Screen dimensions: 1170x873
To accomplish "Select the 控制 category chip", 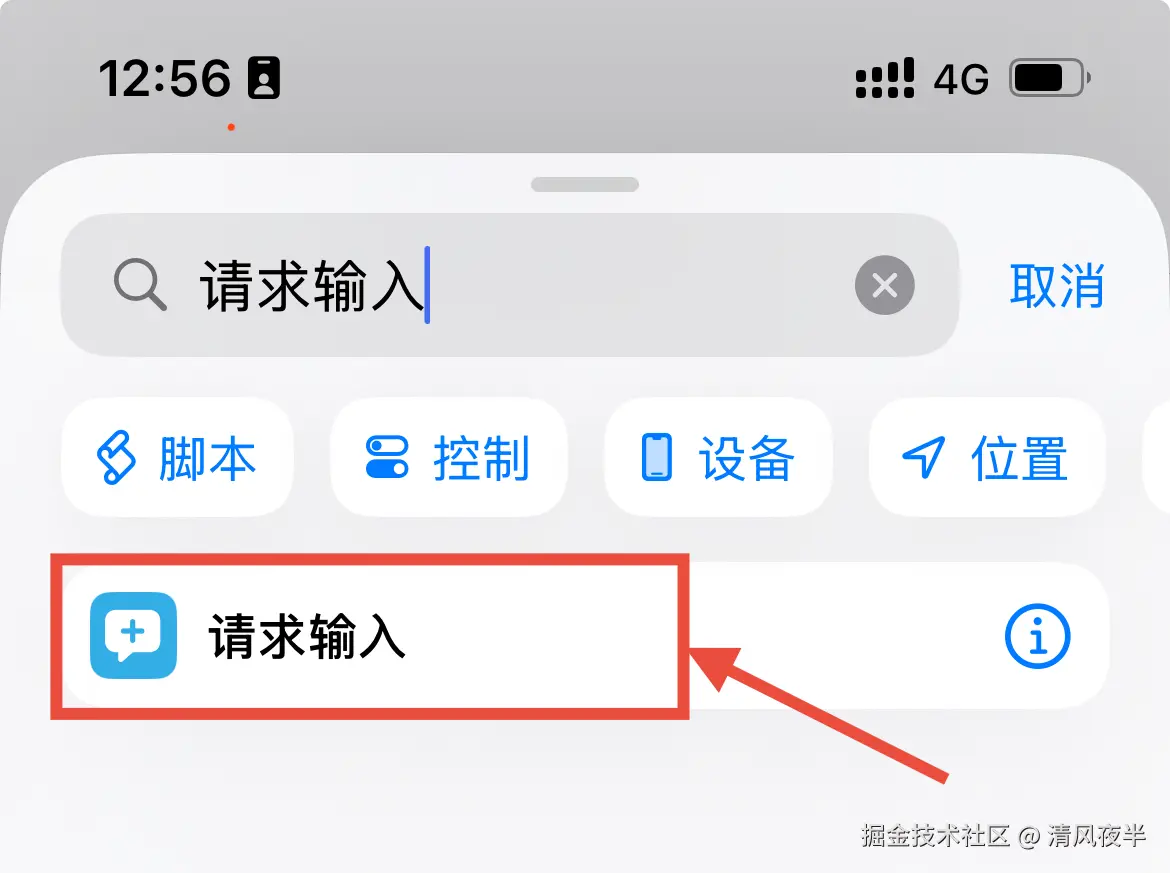I will tap(448, 457).
